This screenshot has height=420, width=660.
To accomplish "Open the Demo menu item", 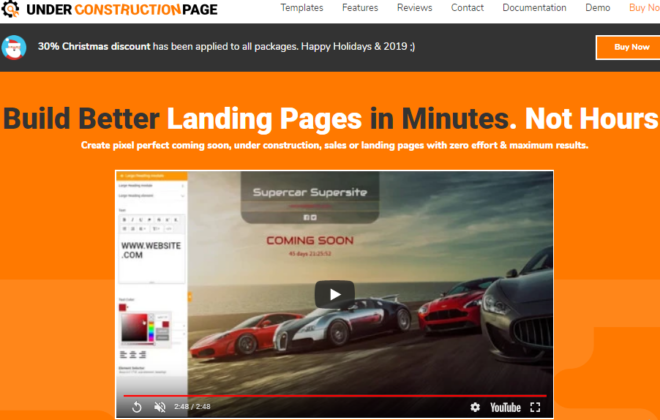I will click(x=598, y=8).
